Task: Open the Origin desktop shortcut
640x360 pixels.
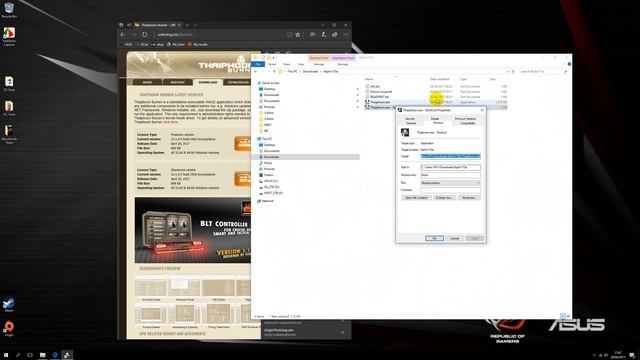Action: click(x=9, y=327)
